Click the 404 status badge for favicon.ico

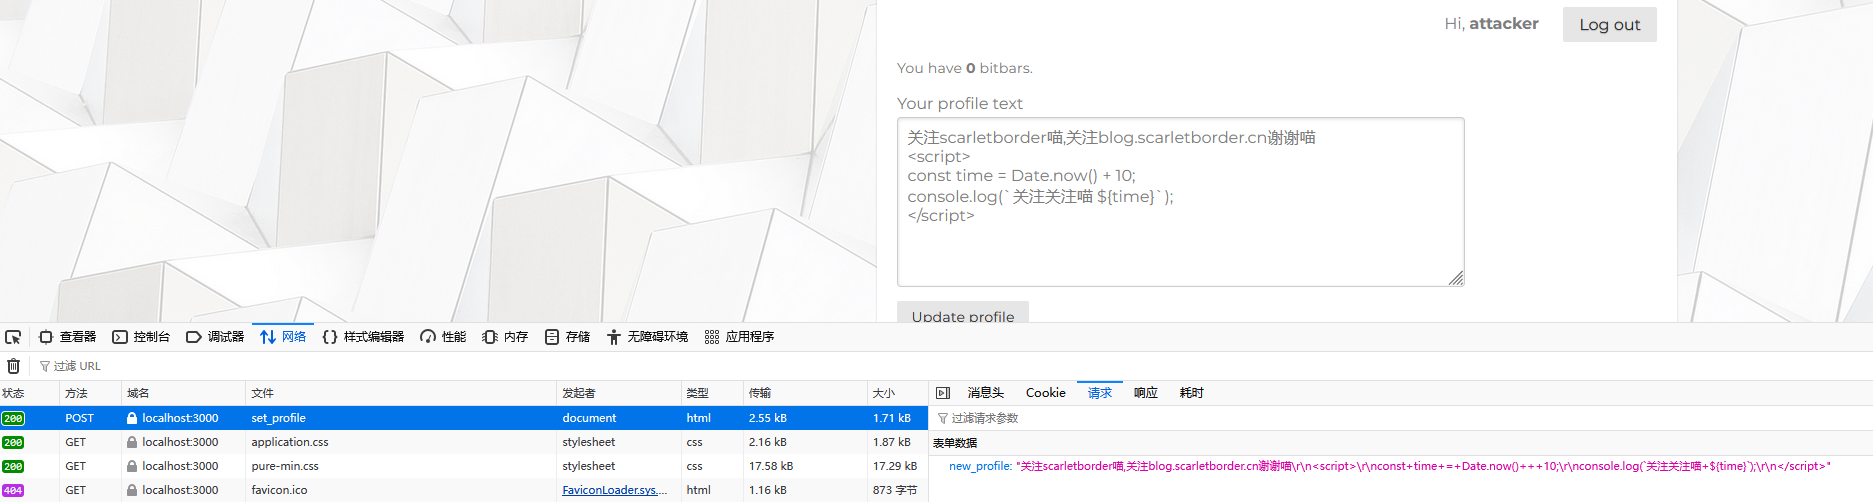(x=13, y=490)
